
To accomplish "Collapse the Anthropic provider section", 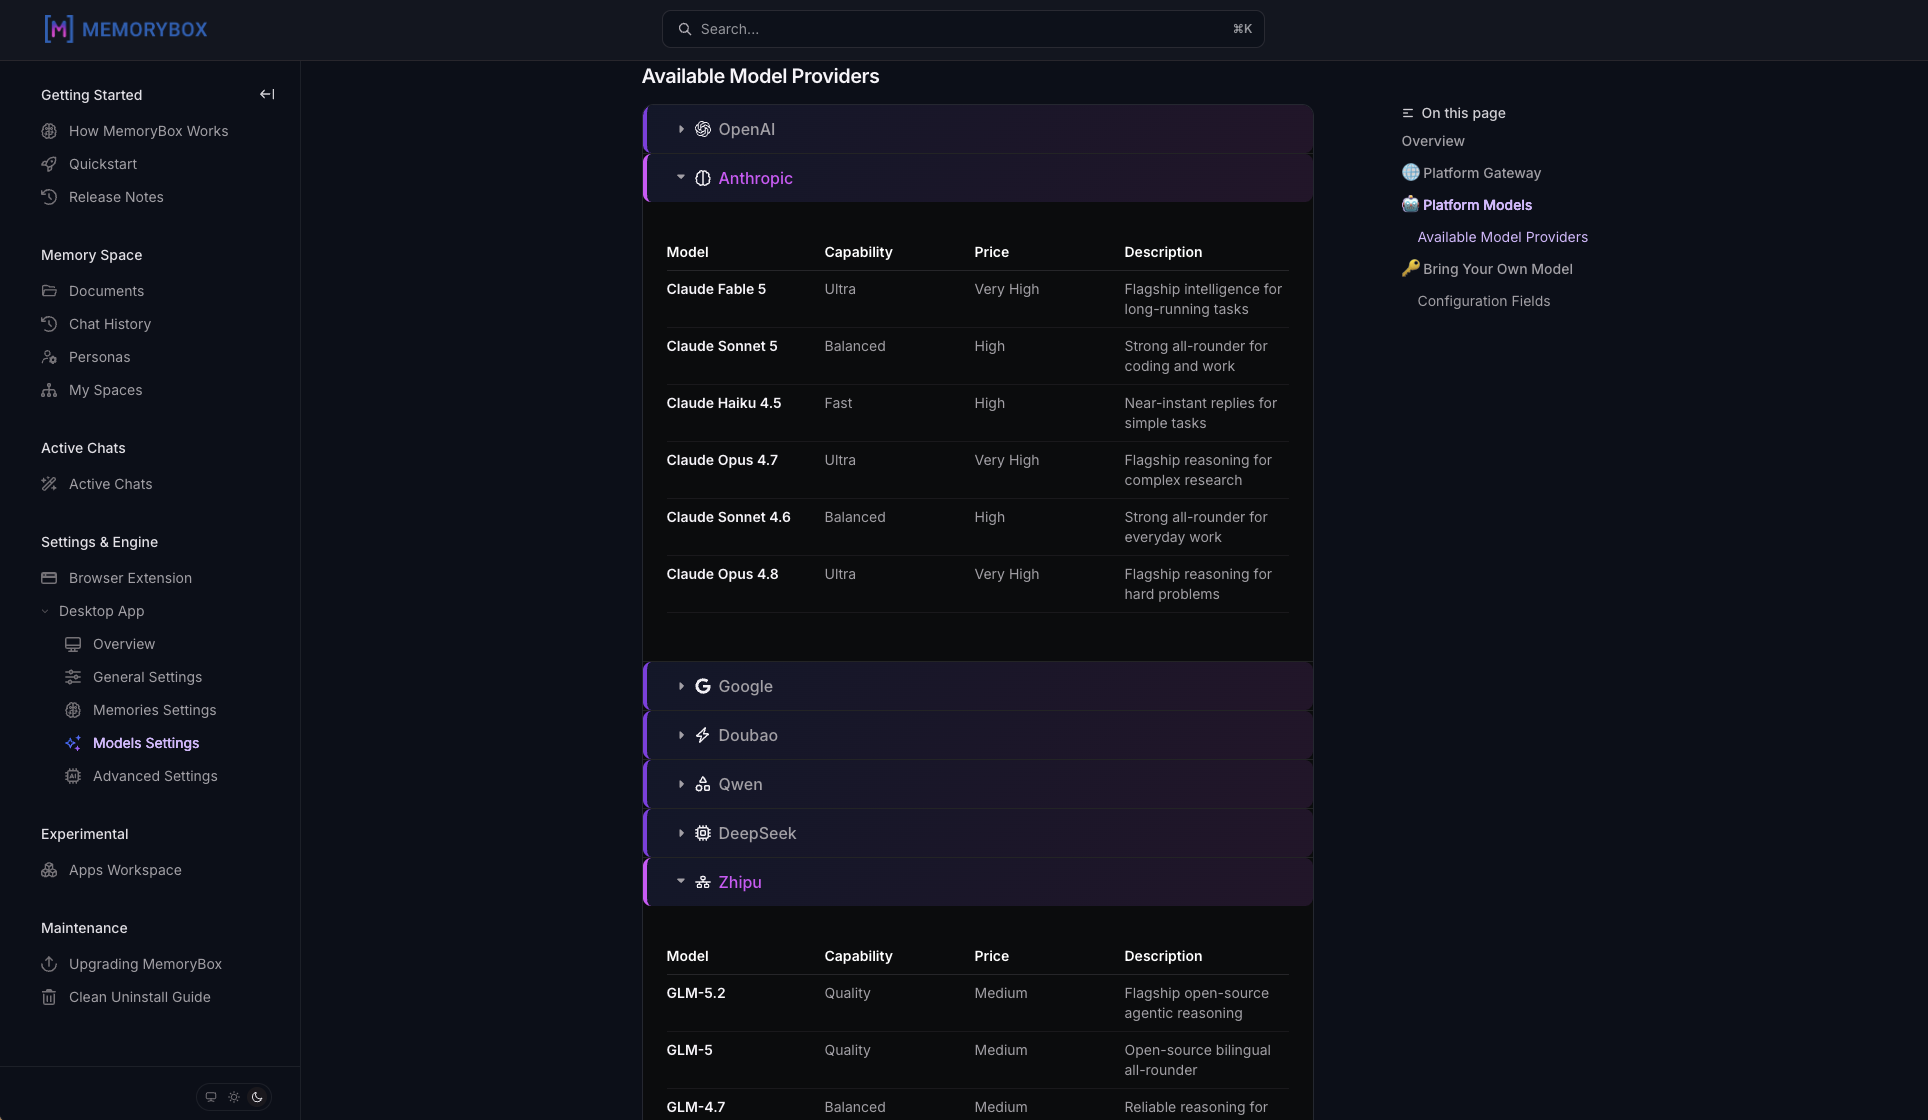I will [x=978, y=178].
